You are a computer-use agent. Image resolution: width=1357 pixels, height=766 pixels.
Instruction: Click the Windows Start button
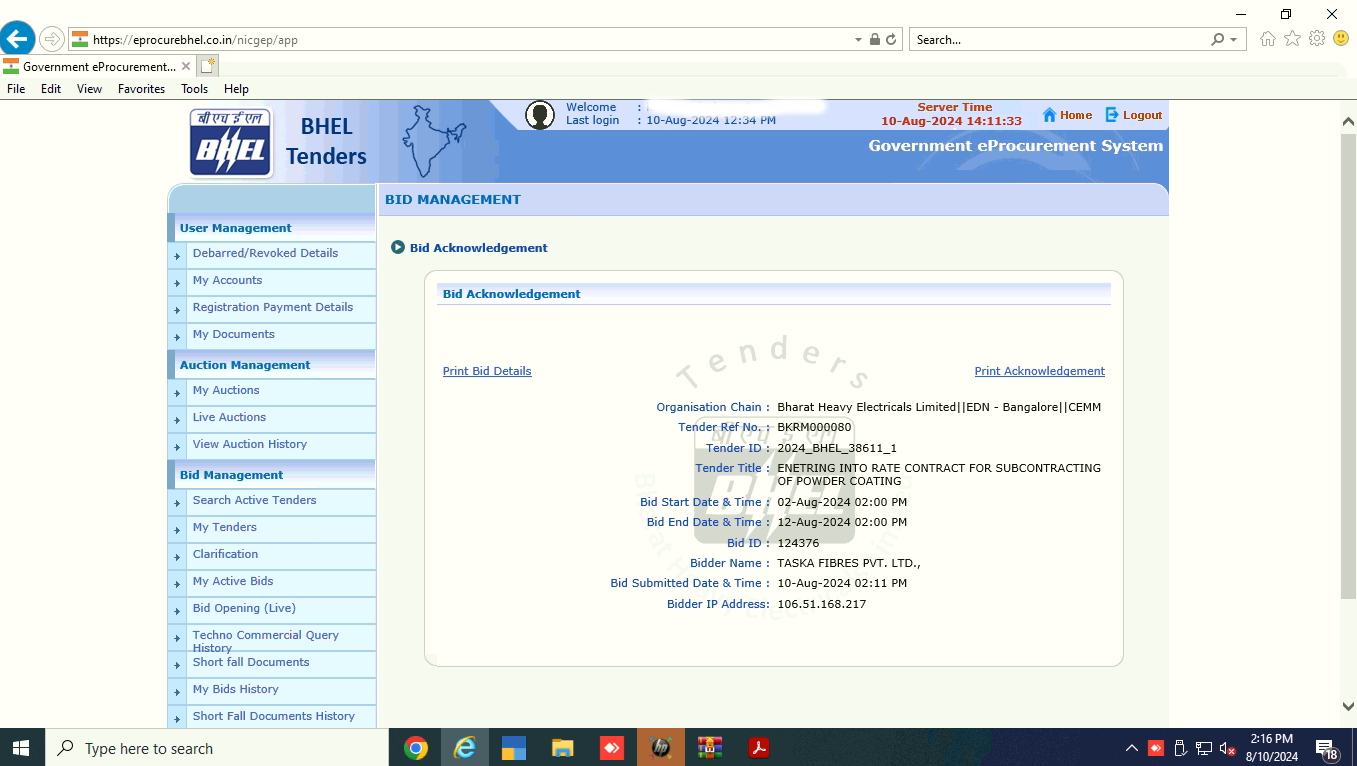[21, 748]
